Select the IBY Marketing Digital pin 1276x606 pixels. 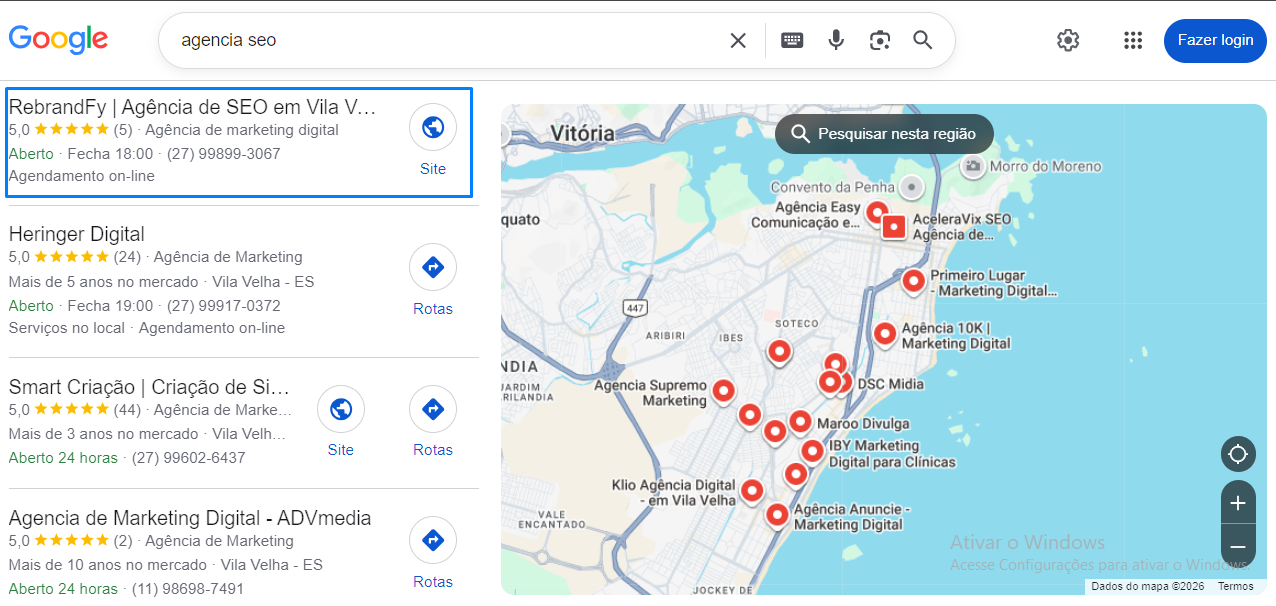[x=812, y=452]
